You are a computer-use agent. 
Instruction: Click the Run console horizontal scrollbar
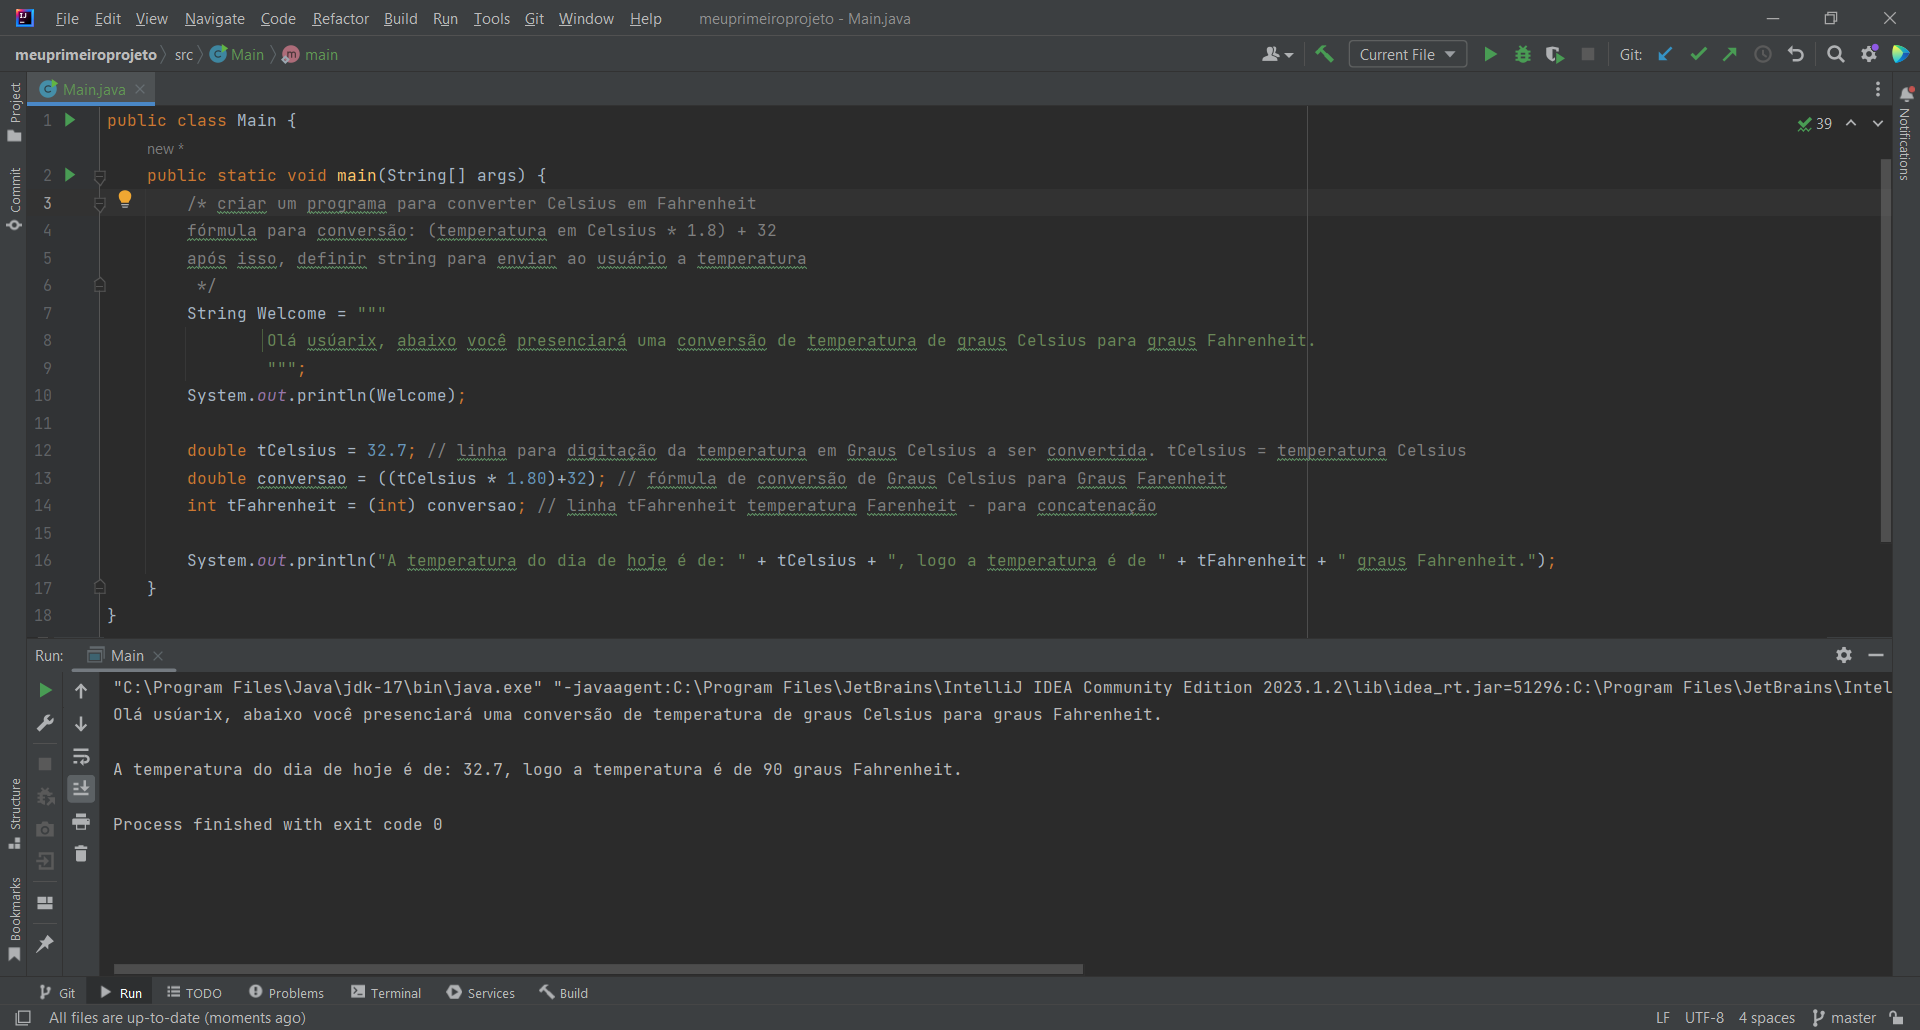598,969
